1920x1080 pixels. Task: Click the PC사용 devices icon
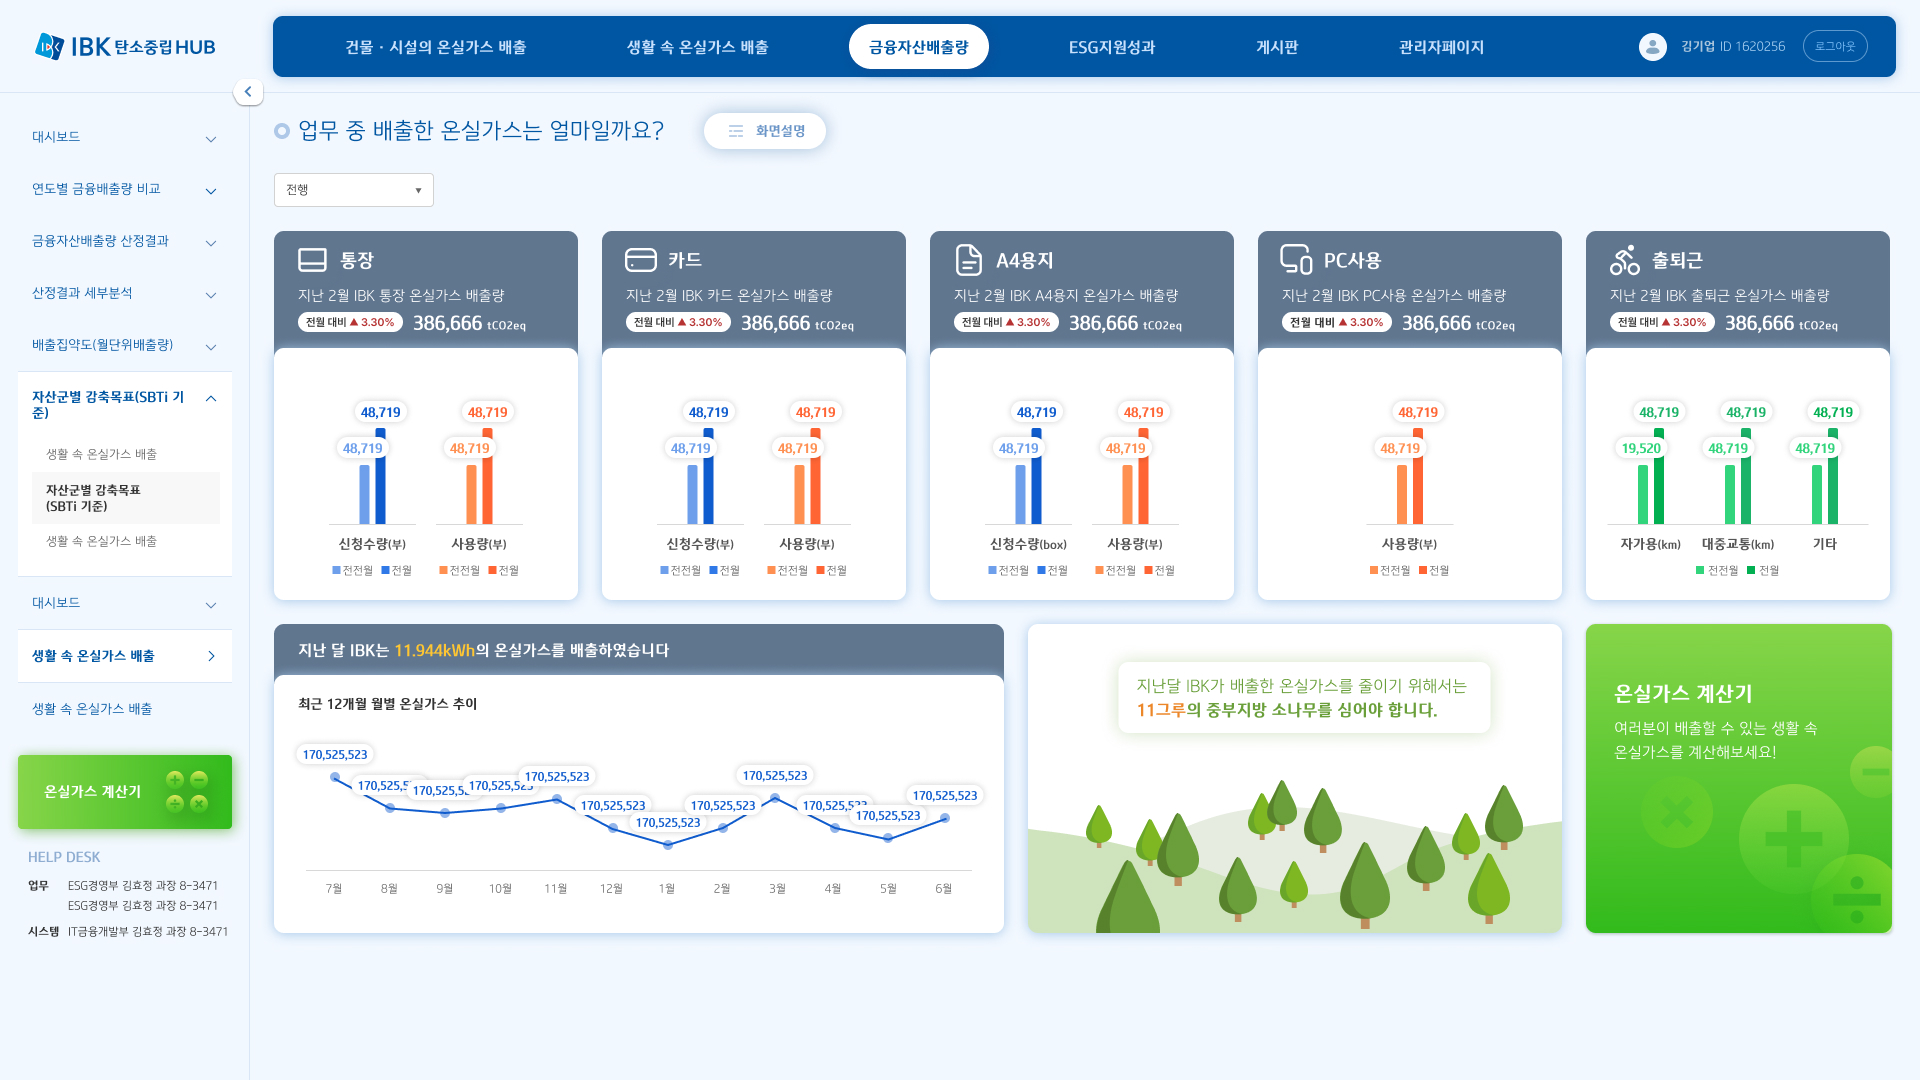pos(1296,260)
